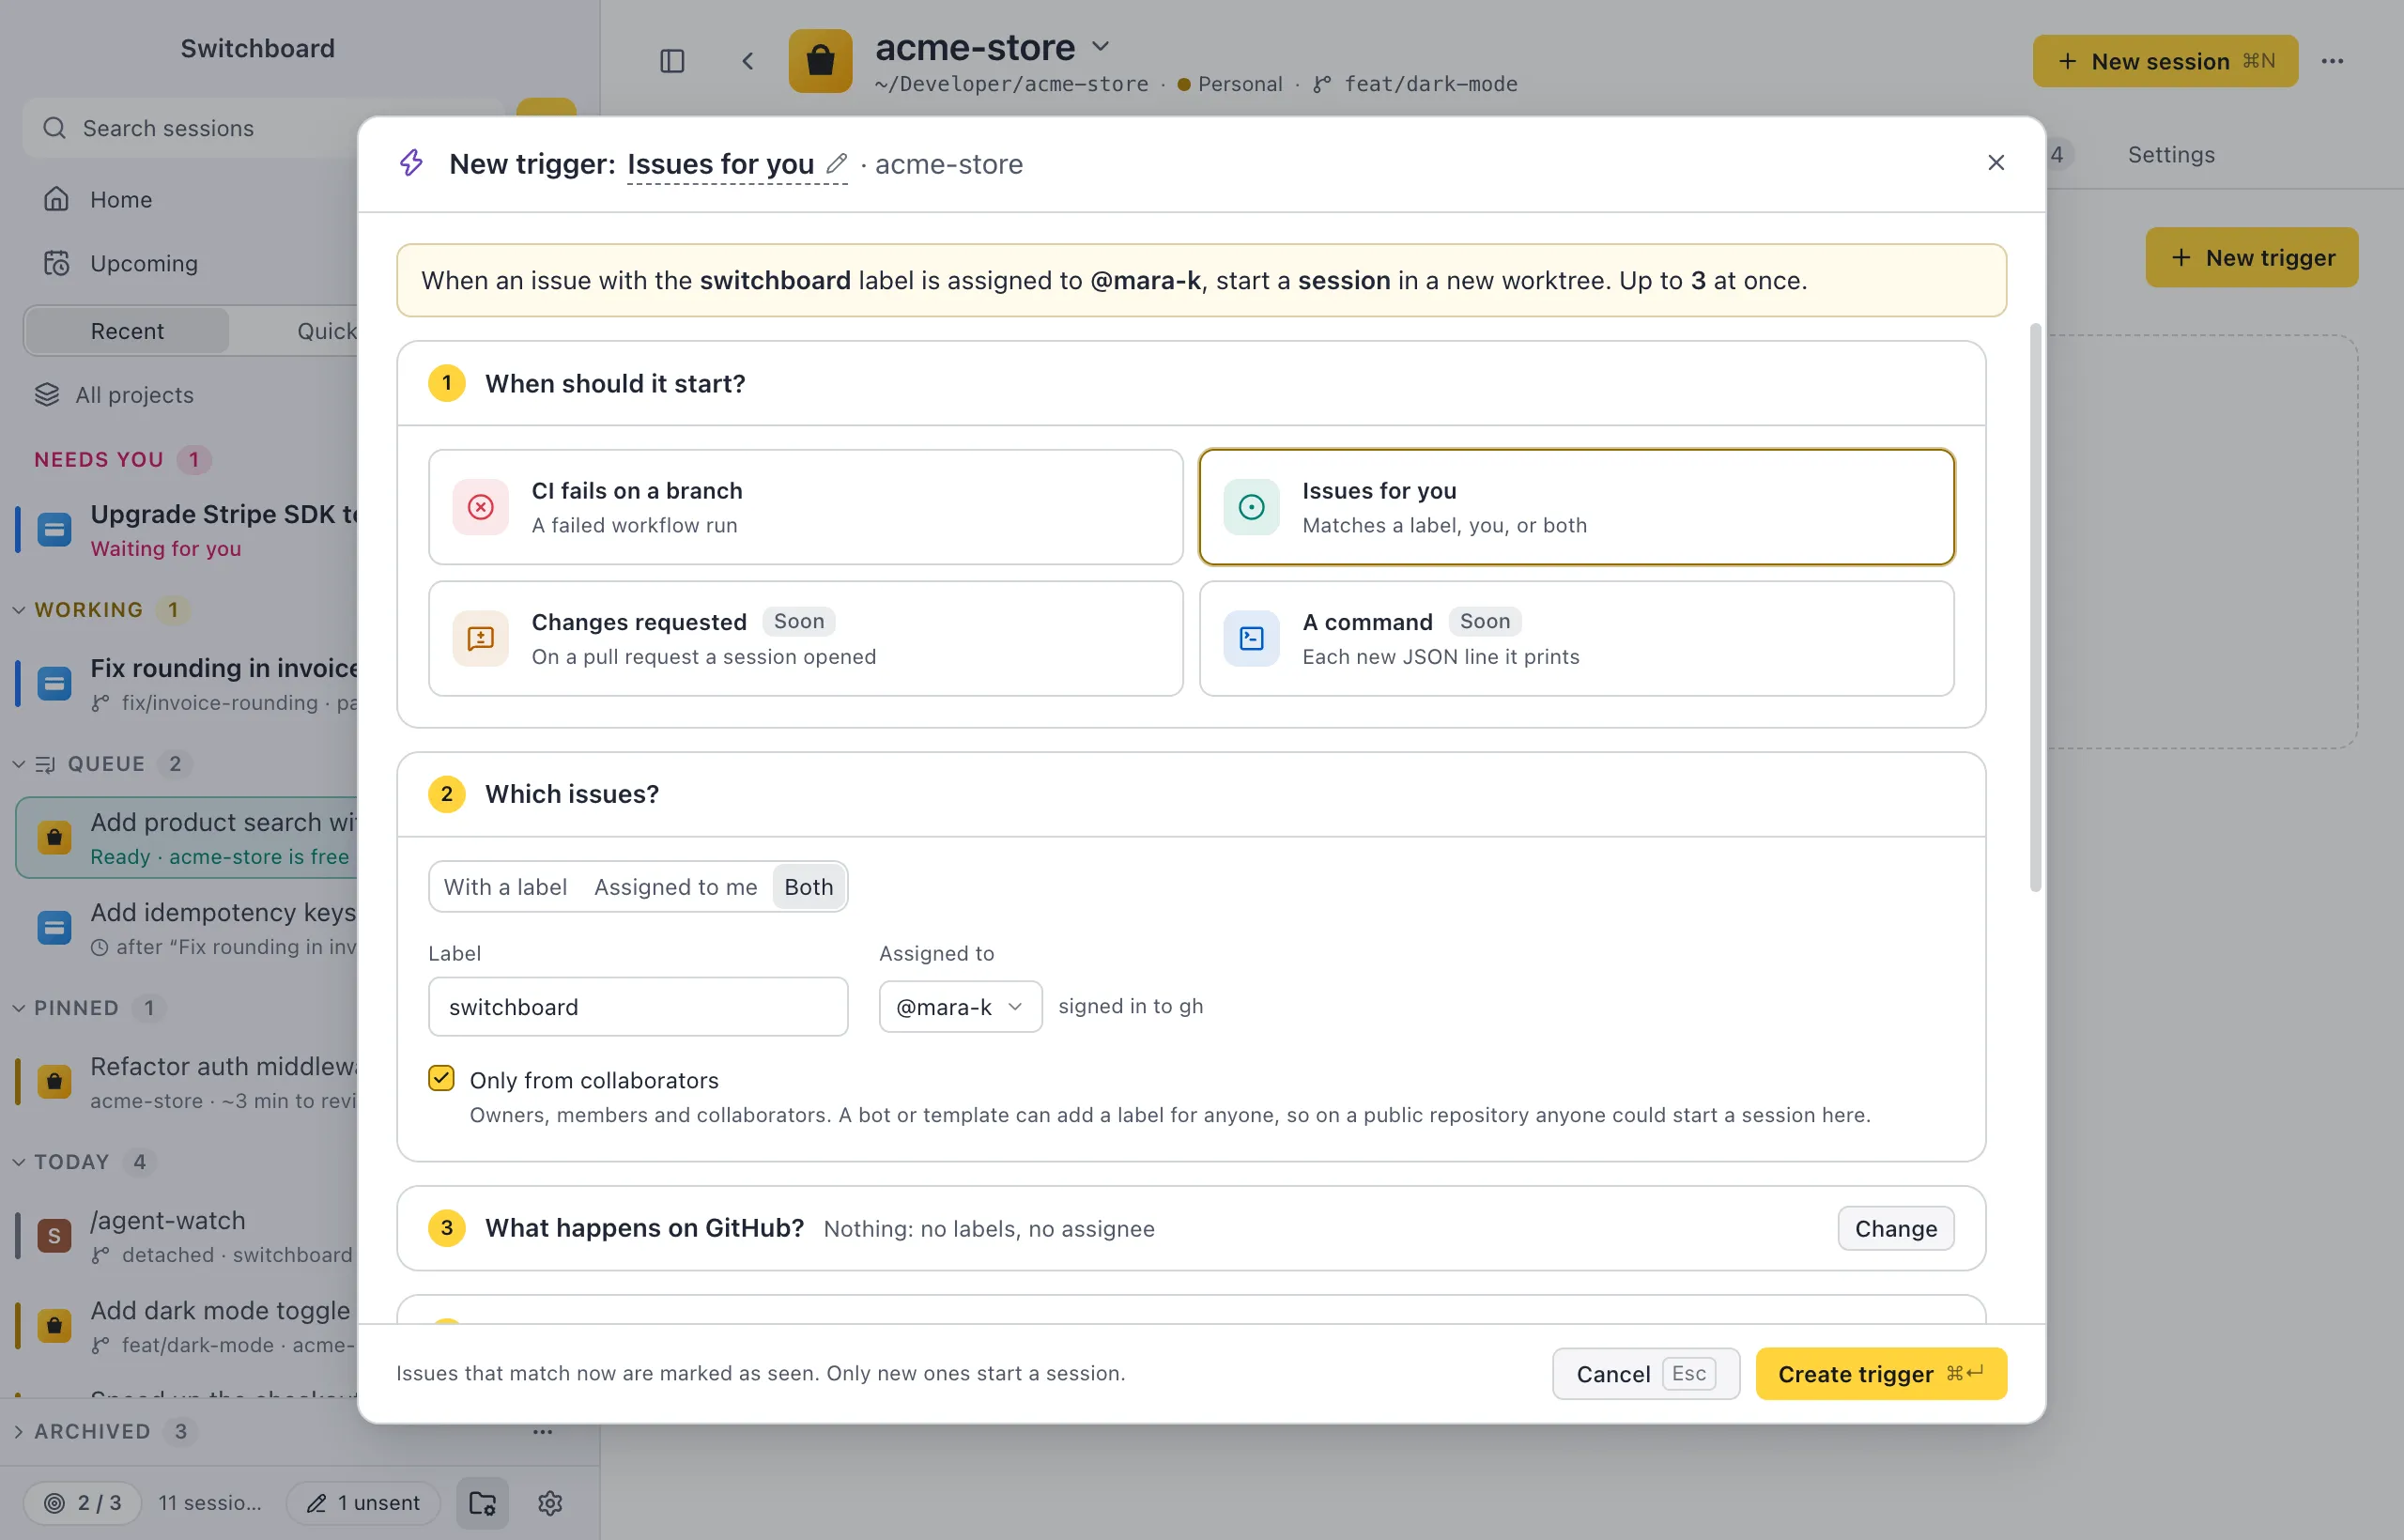
Task: Choose the Changes requested card
Action: [805, 638]
